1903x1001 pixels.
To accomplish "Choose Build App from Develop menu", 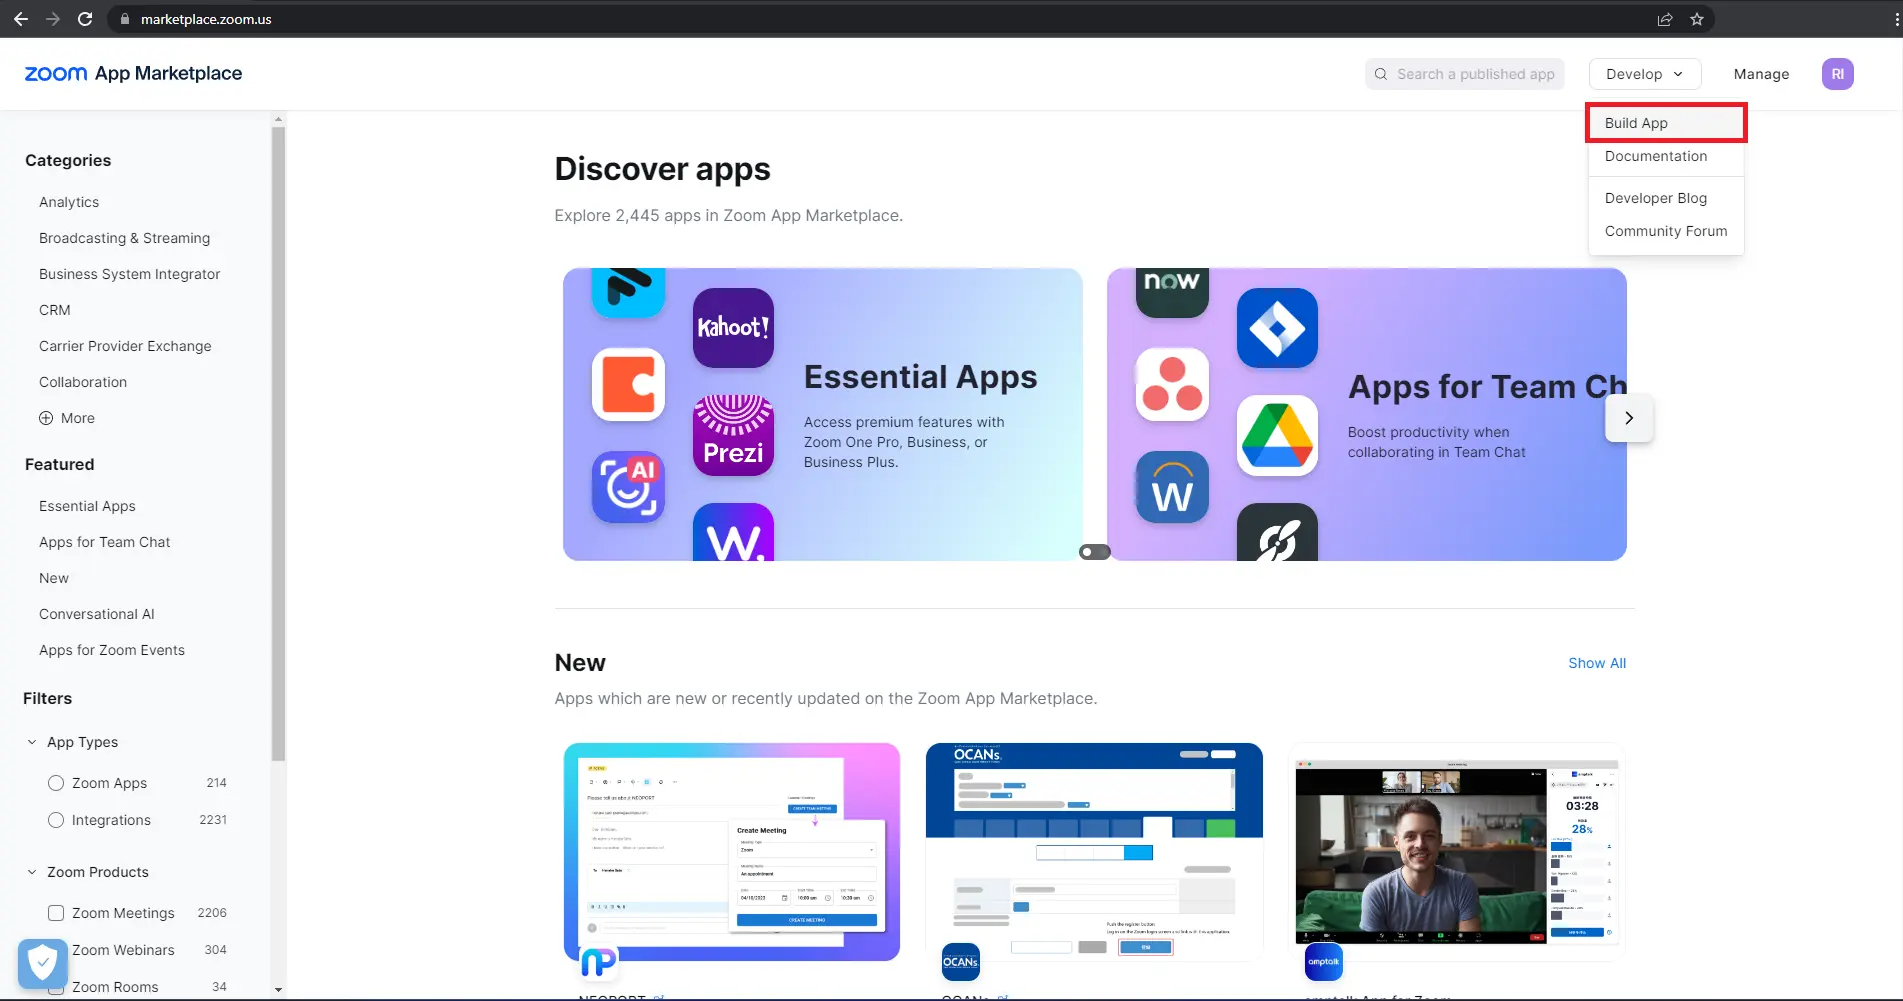I will tap(1666, 123).
